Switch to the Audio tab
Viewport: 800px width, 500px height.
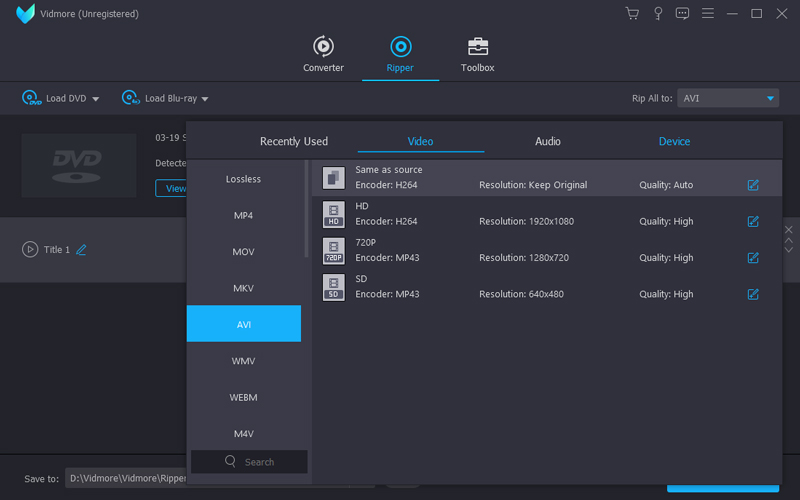pos(548,141)
